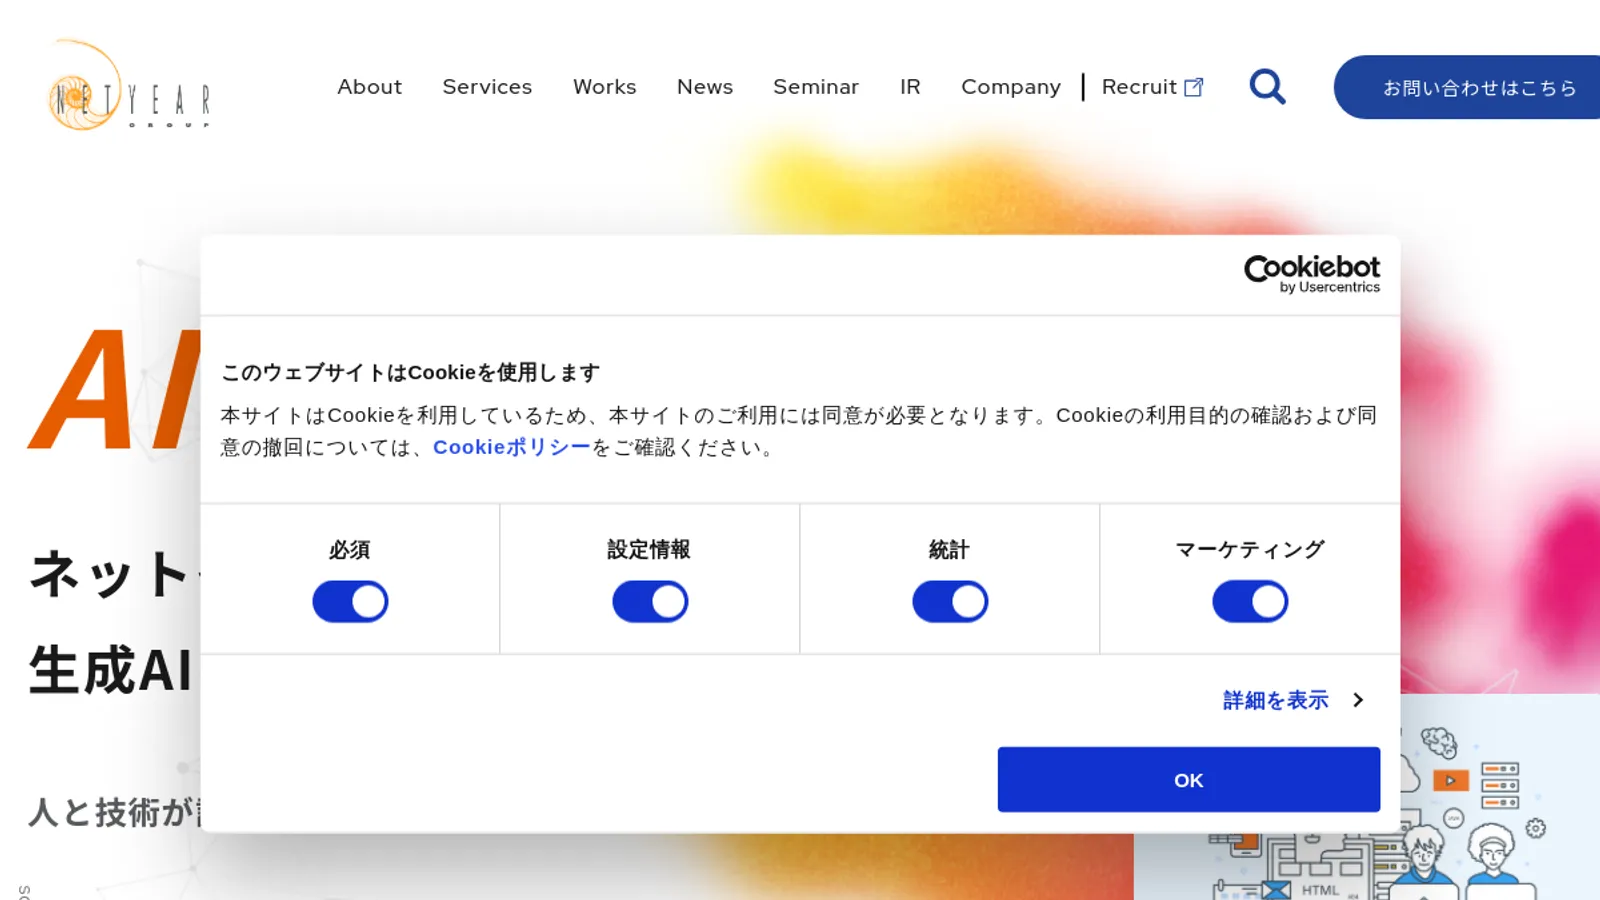
Task: Open the News section
Action: click(705, 87)
